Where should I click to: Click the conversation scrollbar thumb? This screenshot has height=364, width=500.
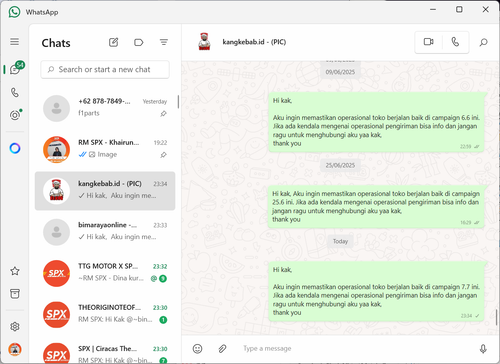[x=496, y=317]
